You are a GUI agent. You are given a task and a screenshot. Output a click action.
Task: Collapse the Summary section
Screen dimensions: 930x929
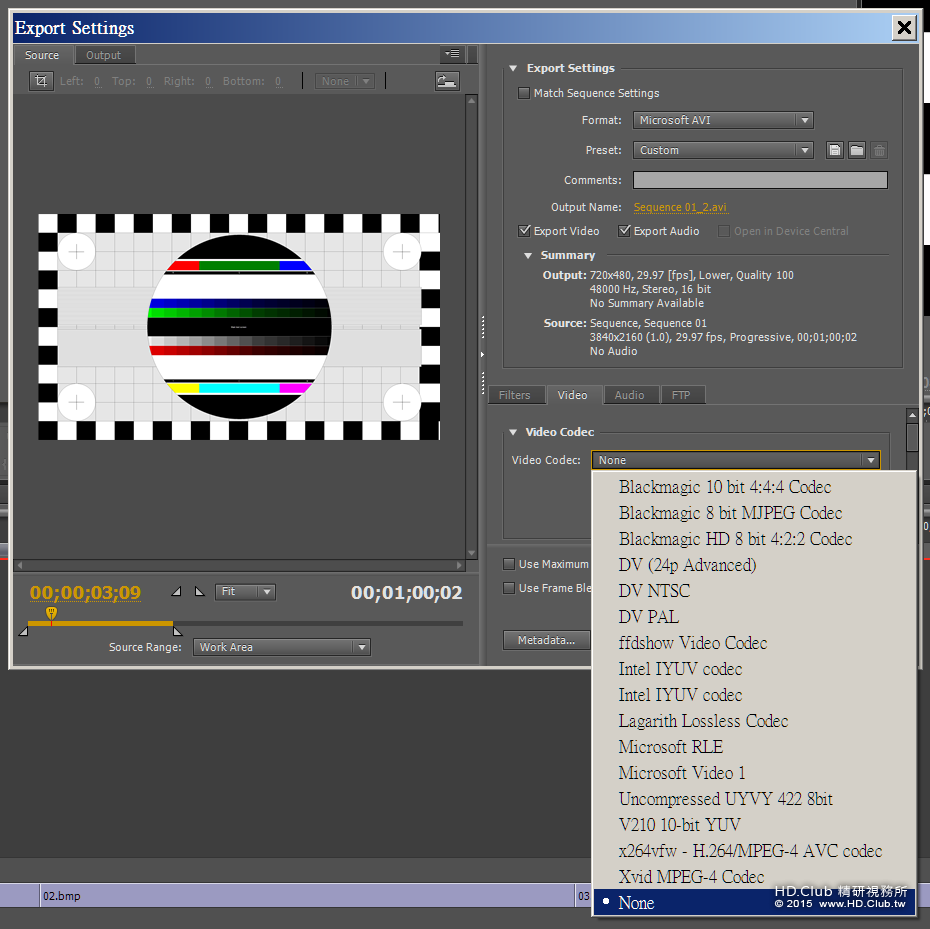coord(528,256)
